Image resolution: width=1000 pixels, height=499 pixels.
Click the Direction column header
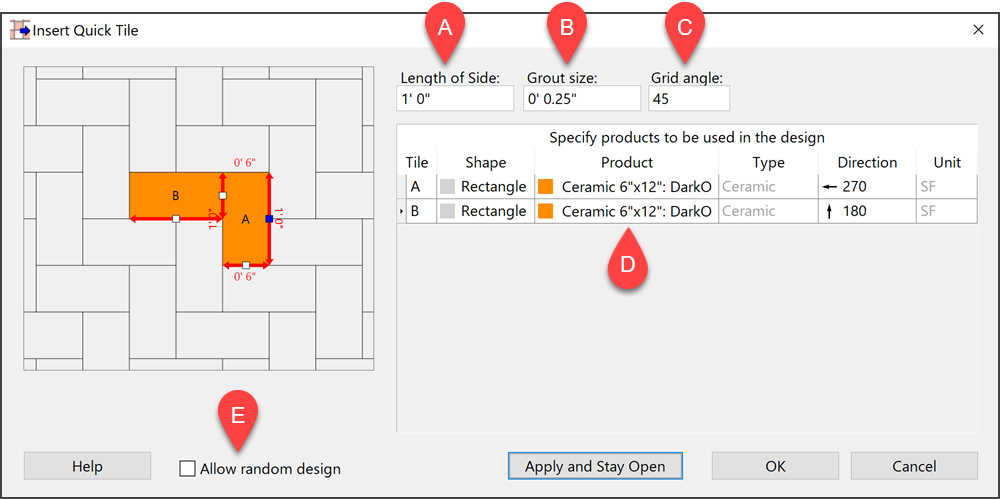[867, 163]
